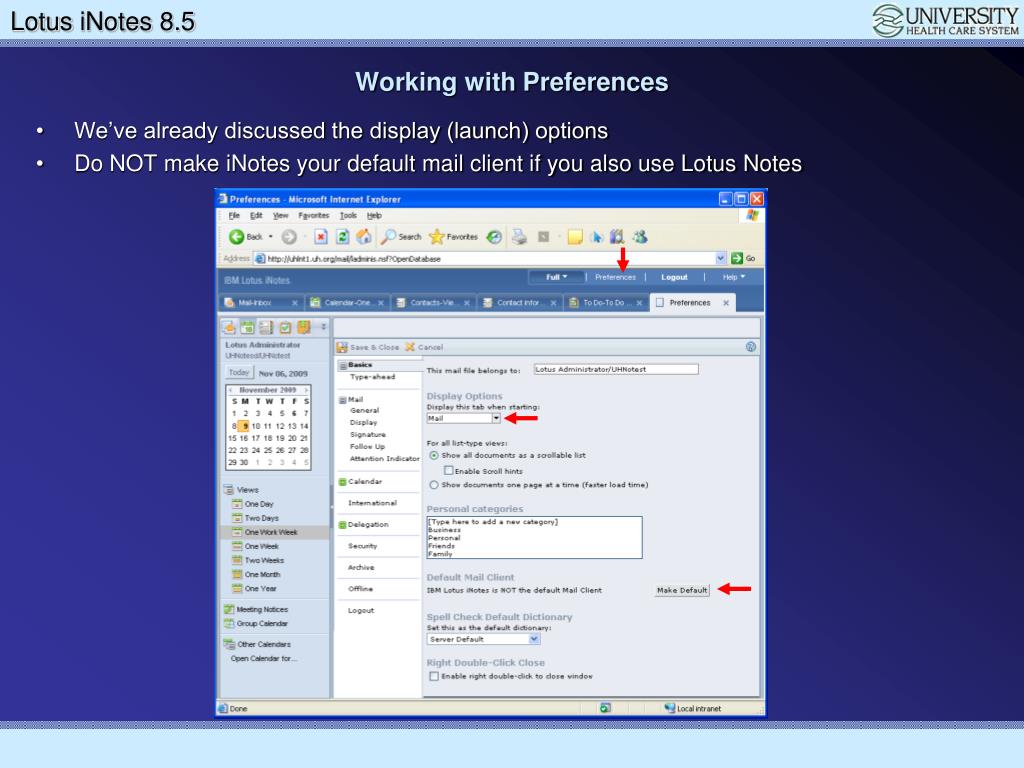Click the Print printer icon
Viewport: 1024px width, 768px height.
(519, 236)
